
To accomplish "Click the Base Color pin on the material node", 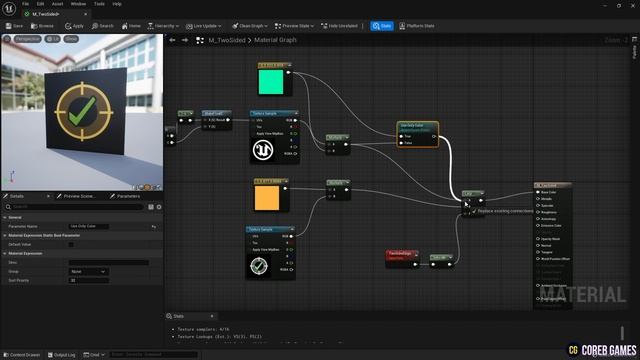I will [x=538, y=192].
